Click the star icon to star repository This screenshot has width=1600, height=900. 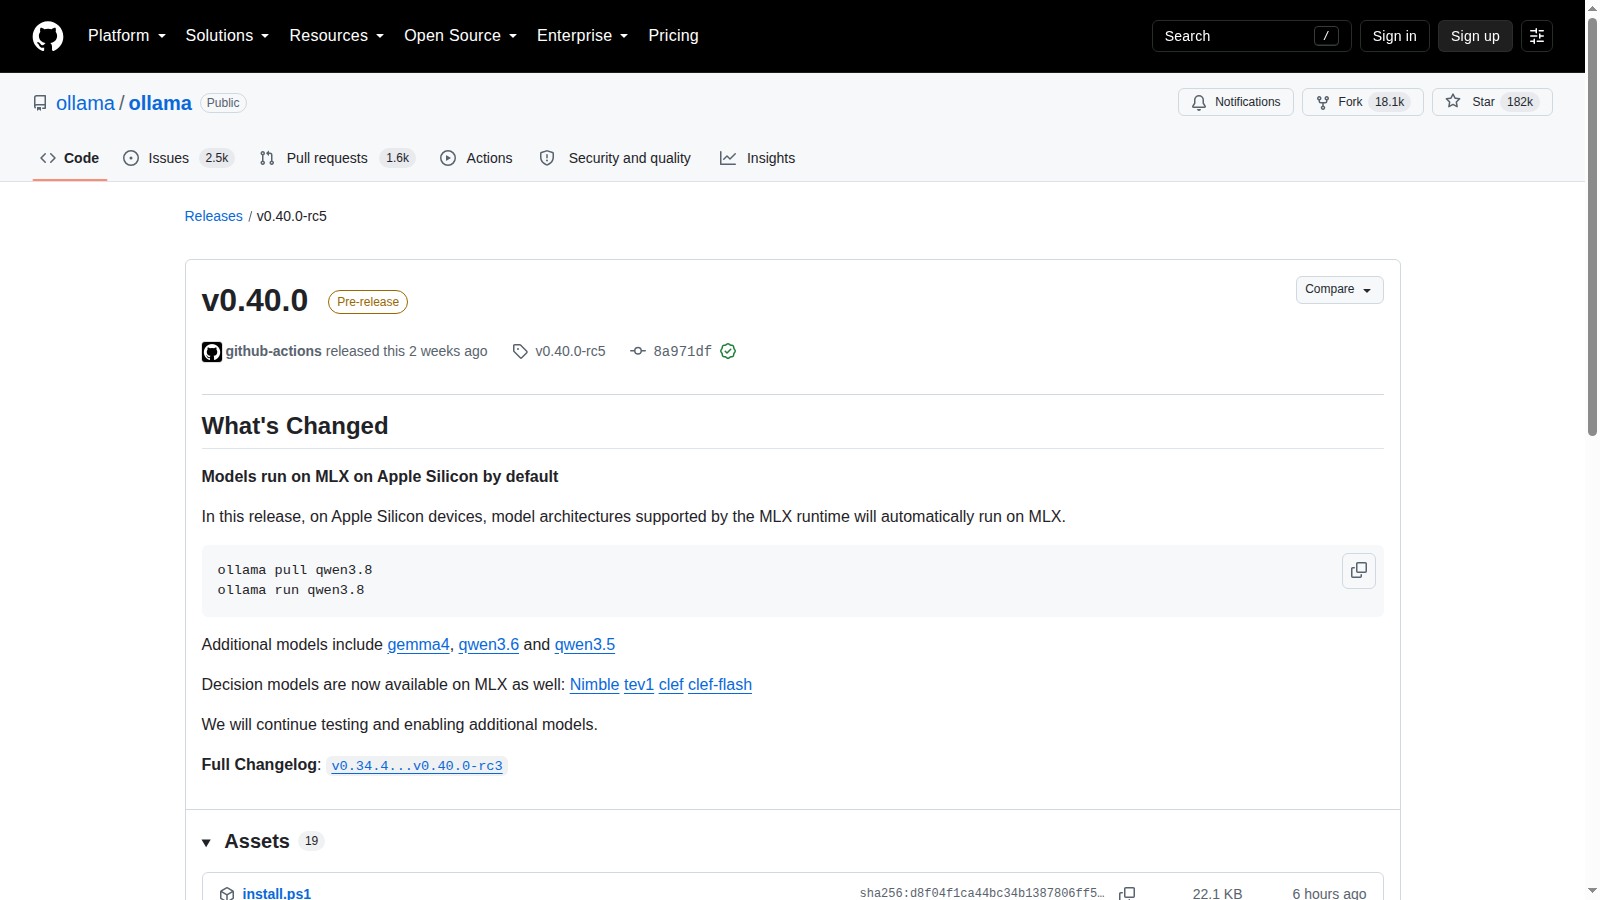tap(1453, 102)
